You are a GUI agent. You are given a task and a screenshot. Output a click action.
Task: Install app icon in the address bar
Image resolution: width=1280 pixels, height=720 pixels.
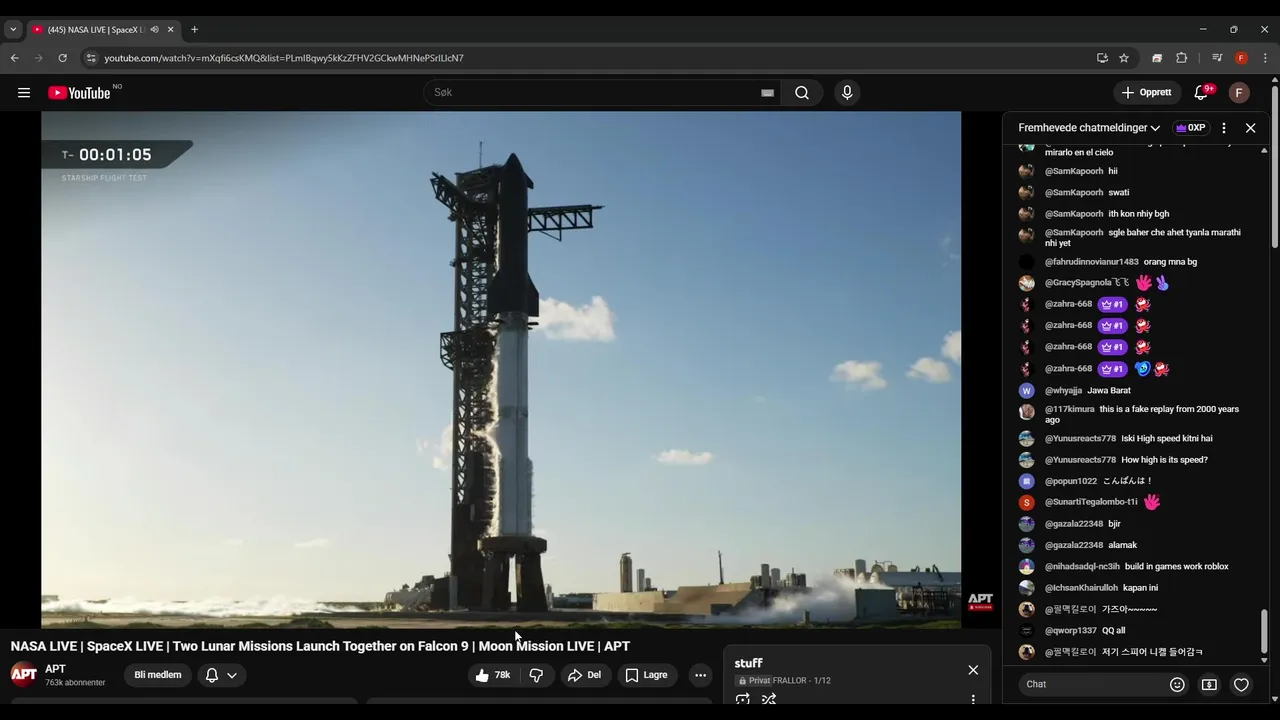point(1102,58)
